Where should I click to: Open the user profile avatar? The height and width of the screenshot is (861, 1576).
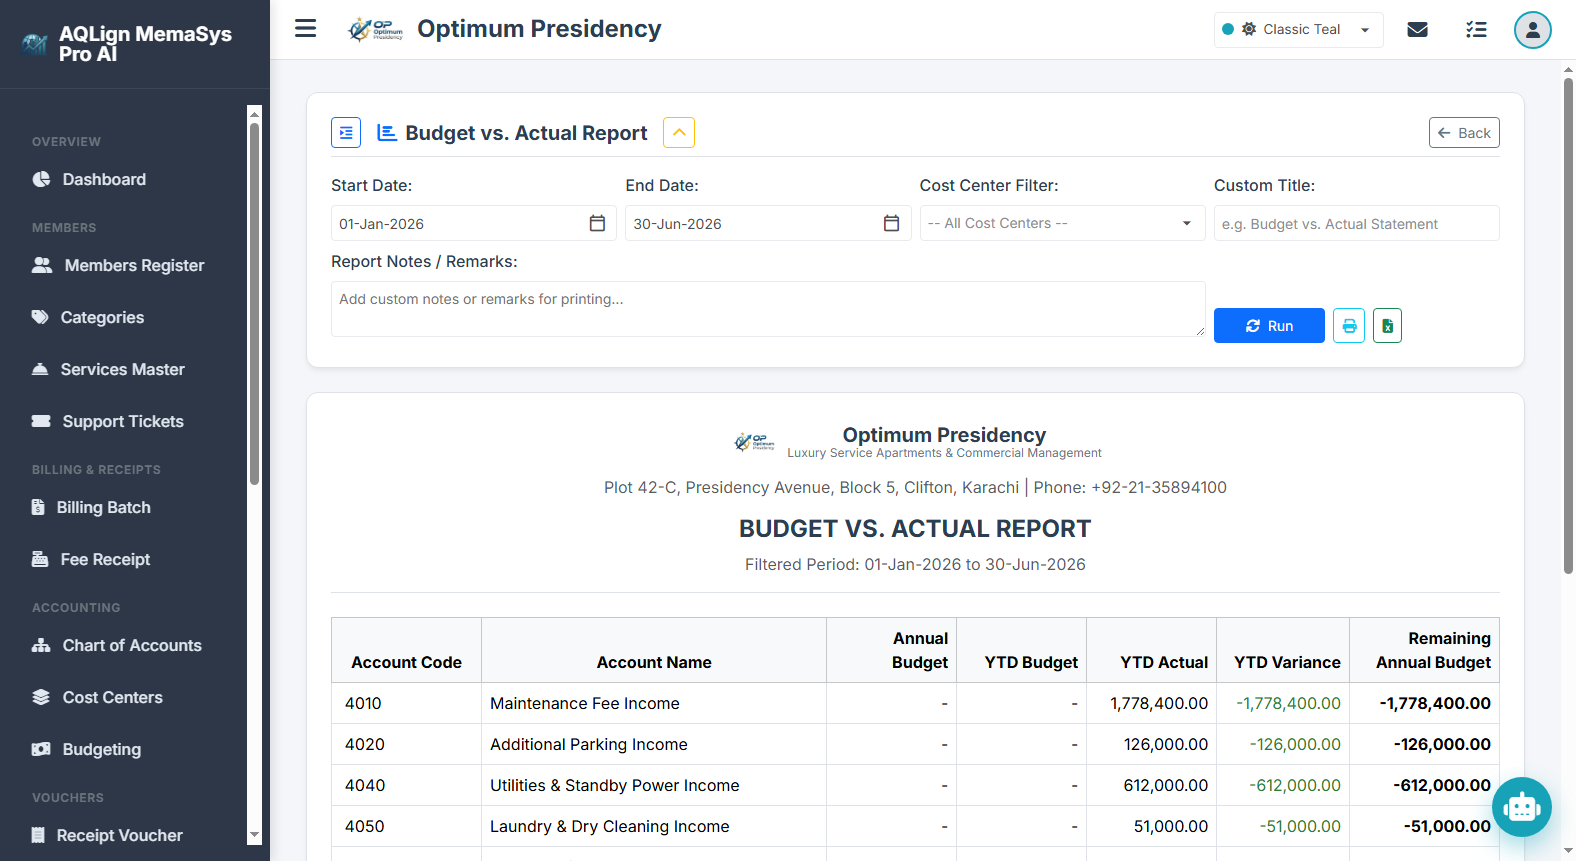pyautogui.click(x=1532, y=30)
